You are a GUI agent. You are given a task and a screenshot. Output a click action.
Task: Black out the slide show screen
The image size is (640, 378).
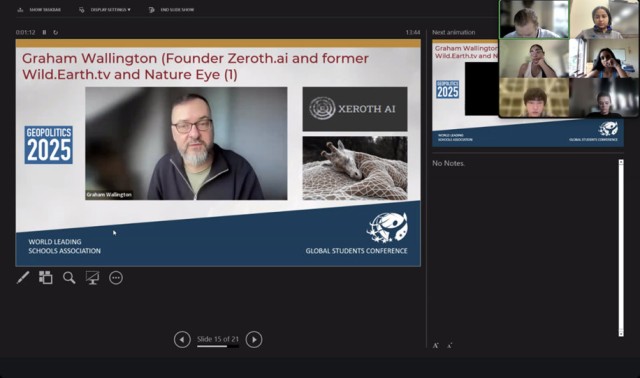click(x=92, y=278)
